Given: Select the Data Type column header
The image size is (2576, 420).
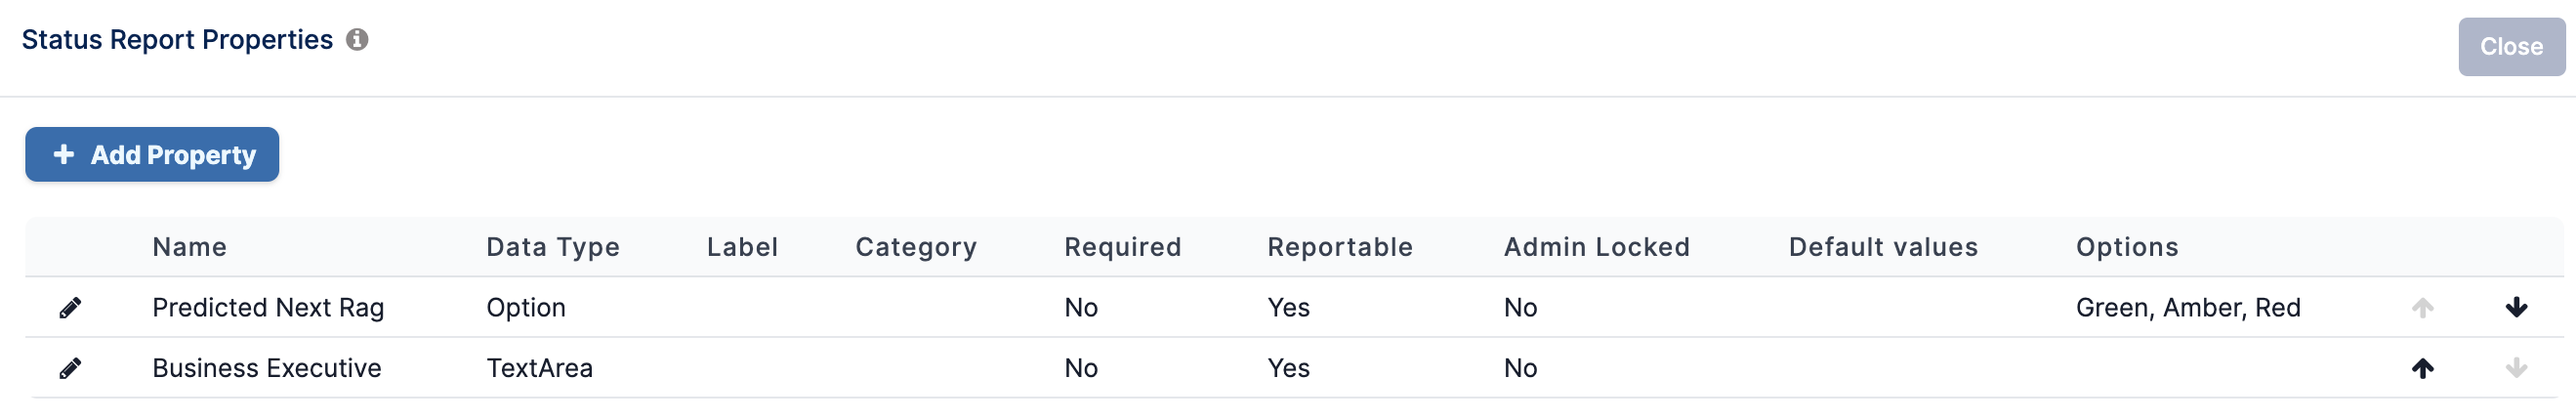Looking at the screenshot, I should point(553,247).
